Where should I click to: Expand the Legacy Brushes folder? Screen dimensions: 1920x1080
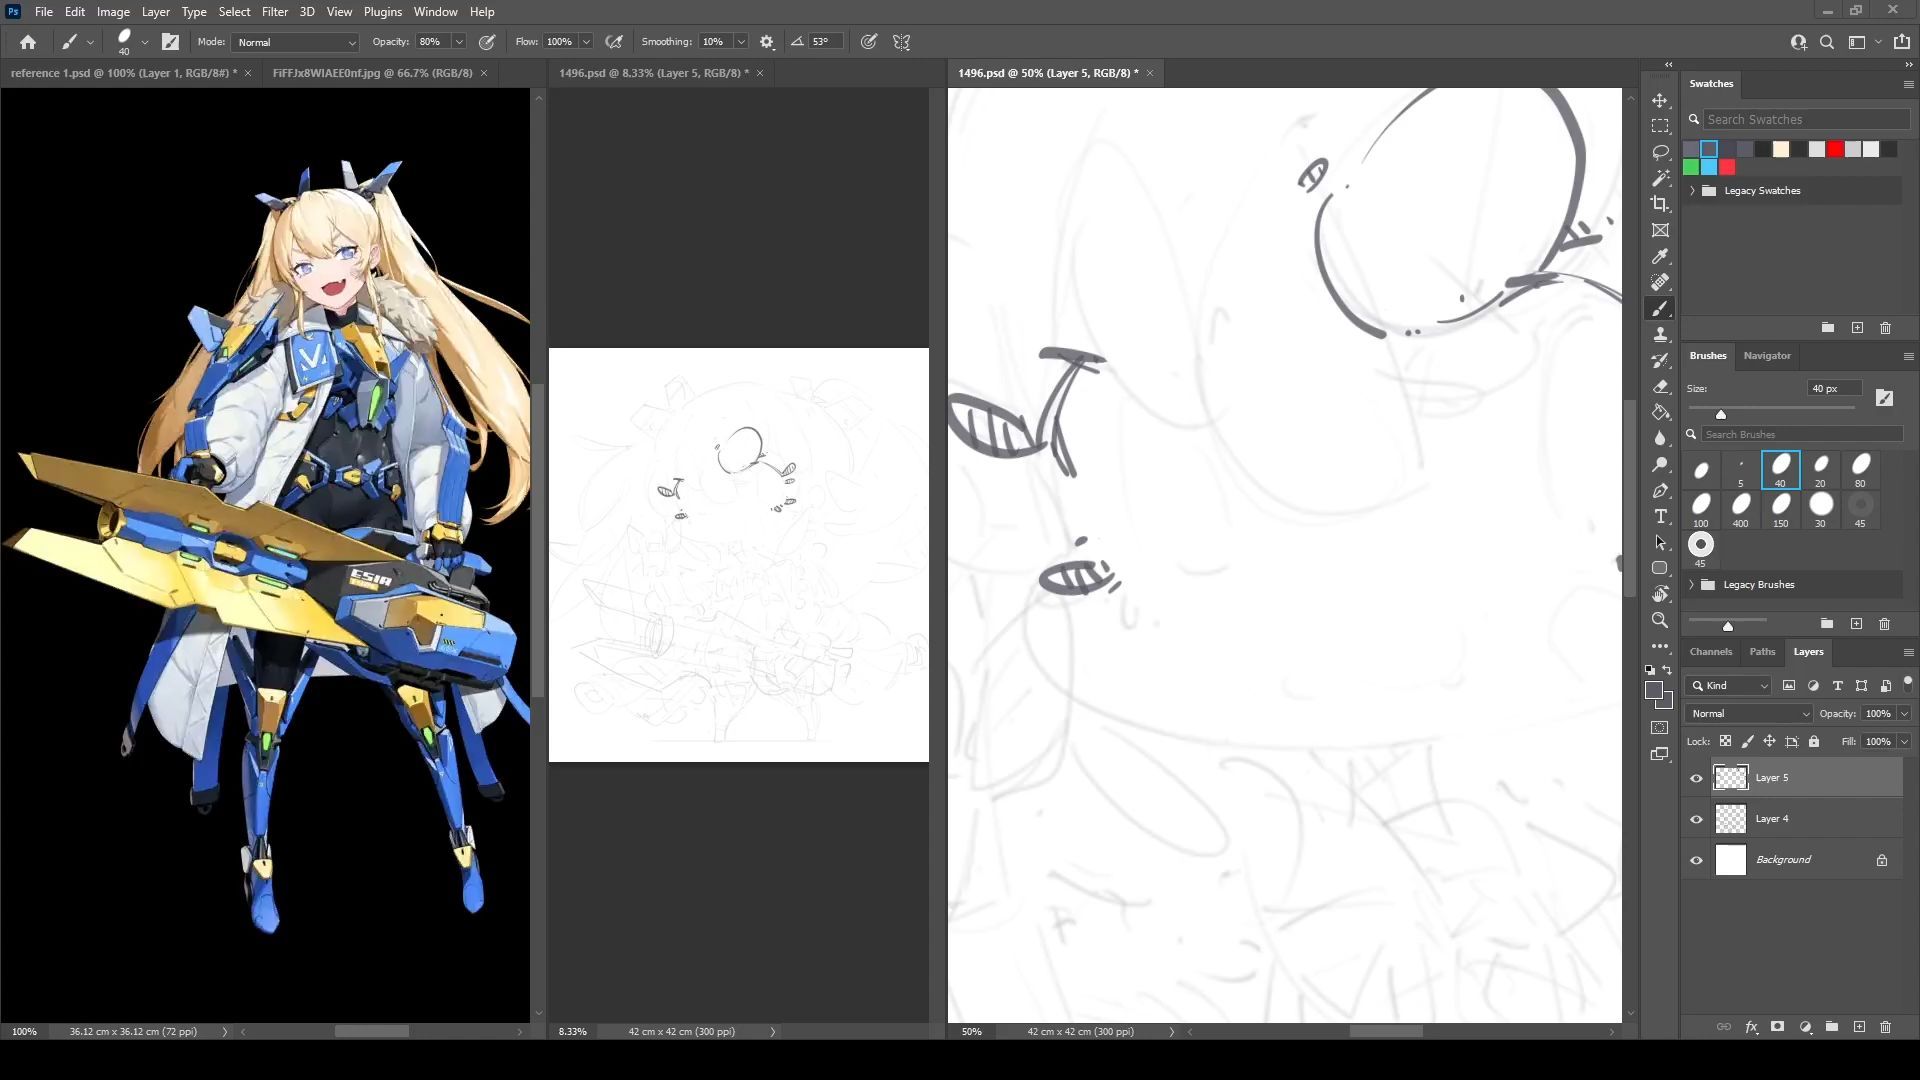click(x=1692, y=585)
